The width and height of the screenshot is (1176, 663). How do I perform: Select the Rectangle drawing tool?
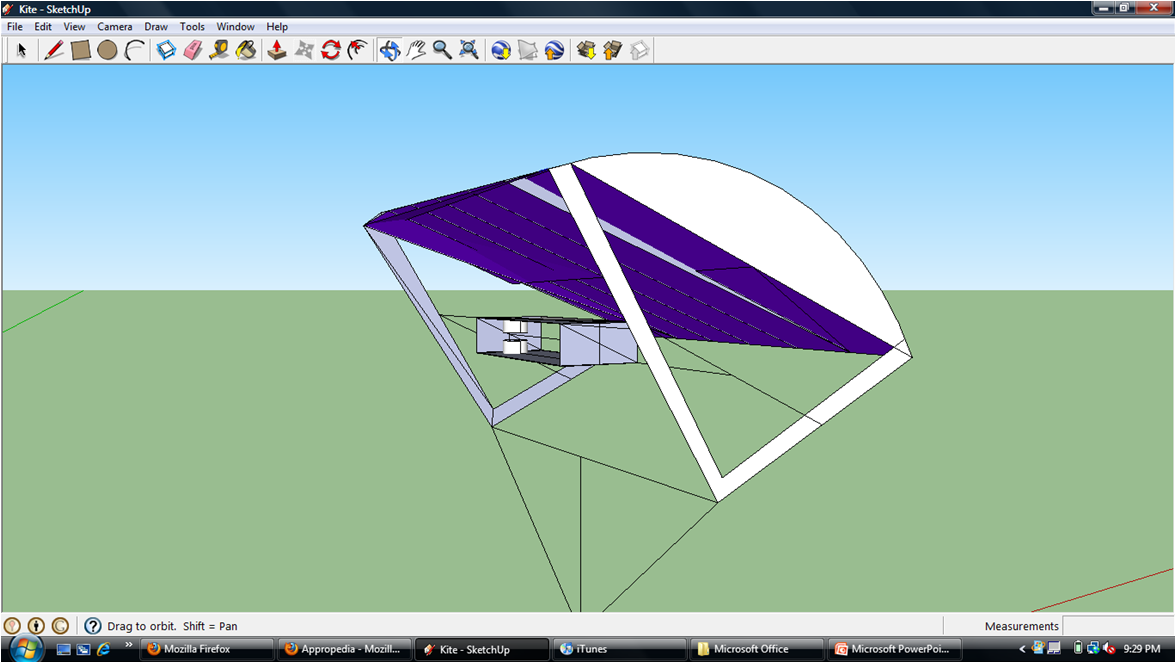click(81, 50)
